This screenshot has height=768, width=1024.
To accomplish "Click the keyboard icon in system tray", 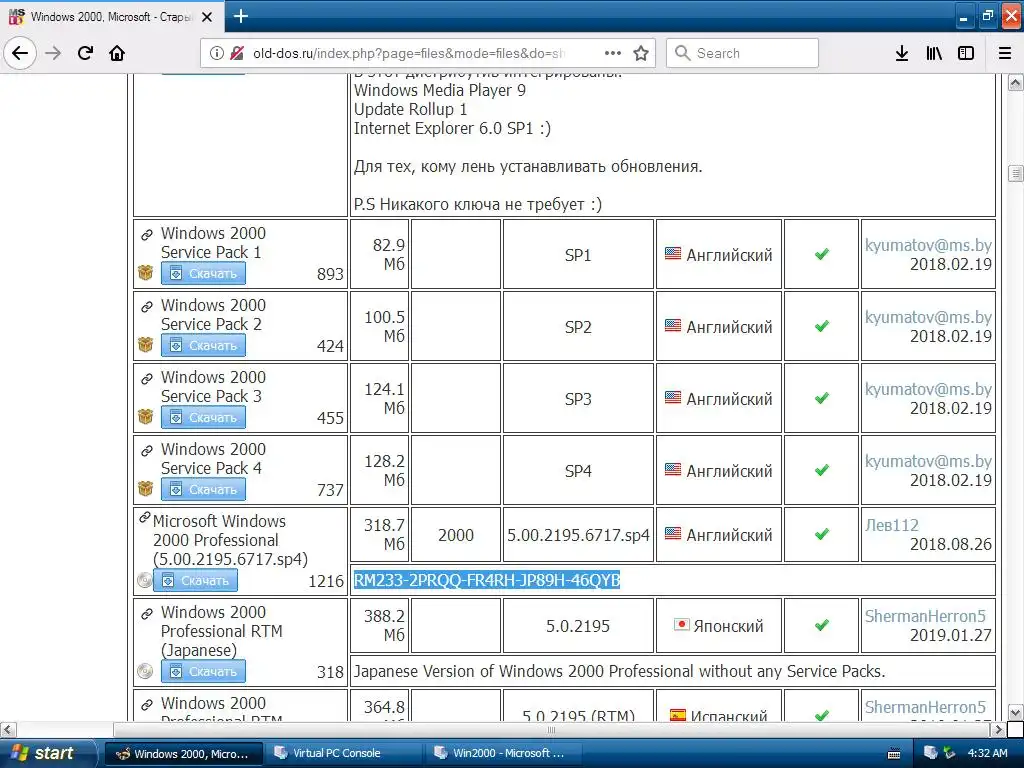I will coord(894,754).
